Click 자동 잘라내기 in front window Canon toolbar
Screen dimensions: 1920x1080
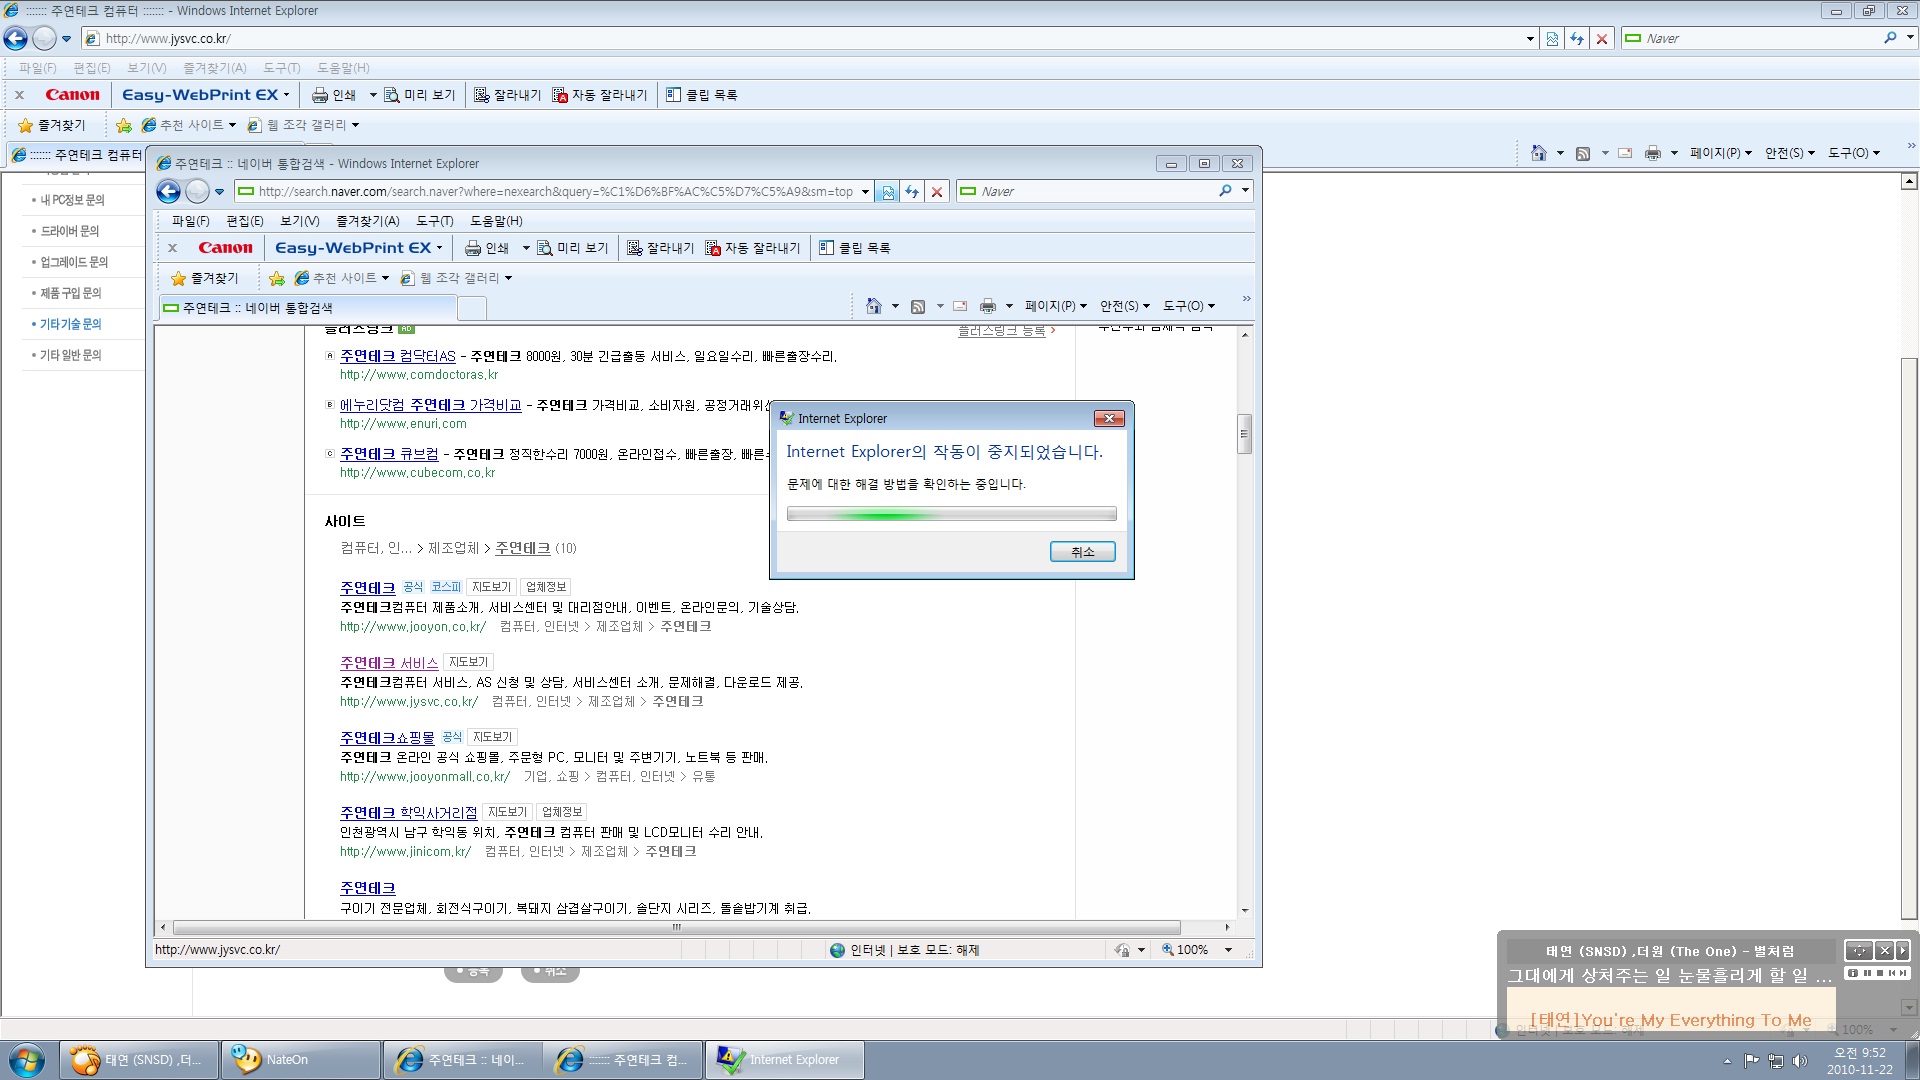(753, 248)
